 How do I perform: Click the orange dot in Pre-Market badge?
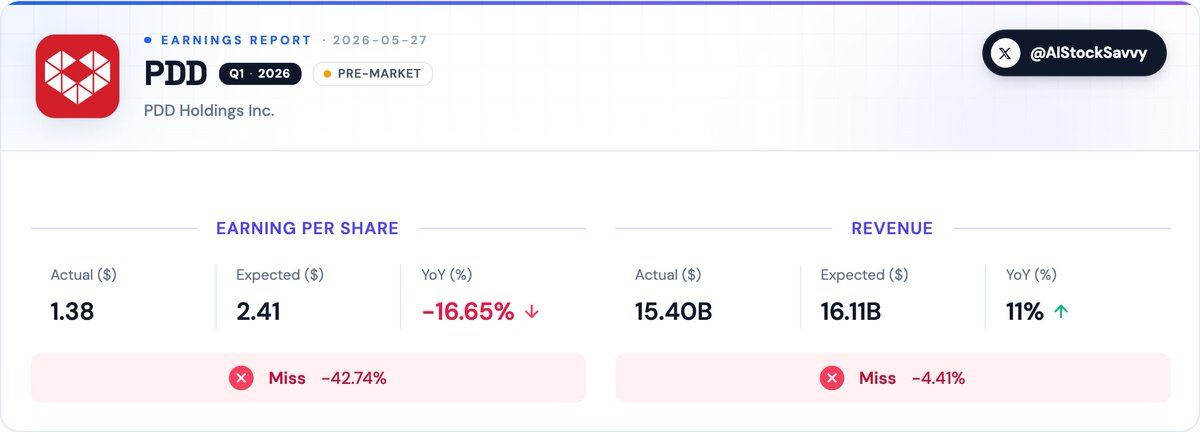click(x=328, y=74)
